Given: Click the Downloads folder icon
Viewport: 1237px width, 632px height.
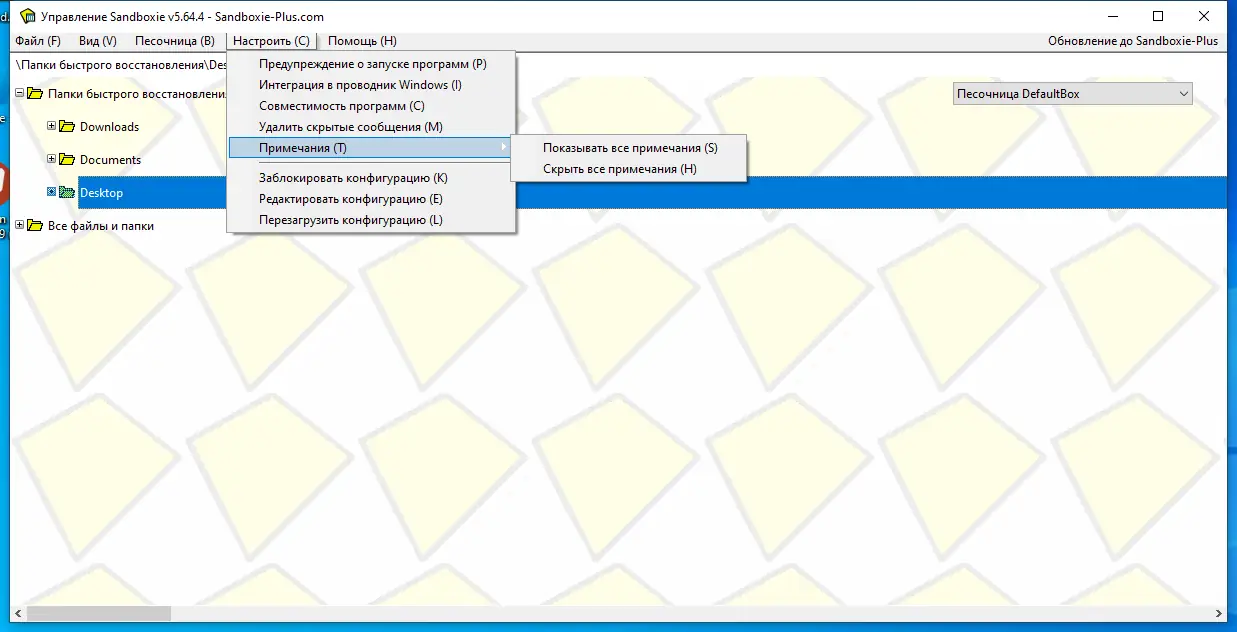Looking at the screenshot, I should 67,127.
